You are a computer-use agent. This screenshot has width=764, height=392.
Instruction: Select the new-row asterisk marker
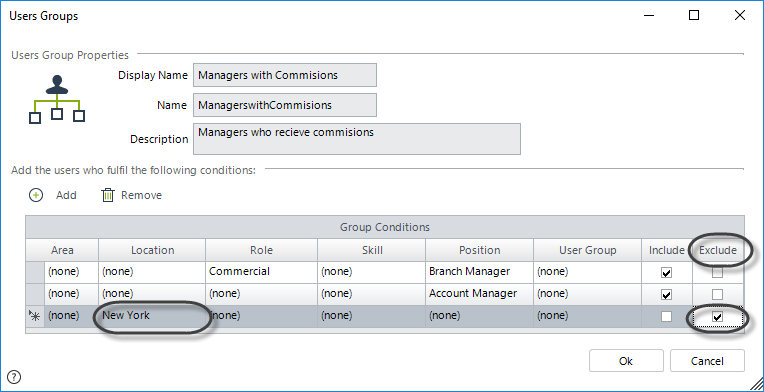pyautogui.click(x=35, y=317)
